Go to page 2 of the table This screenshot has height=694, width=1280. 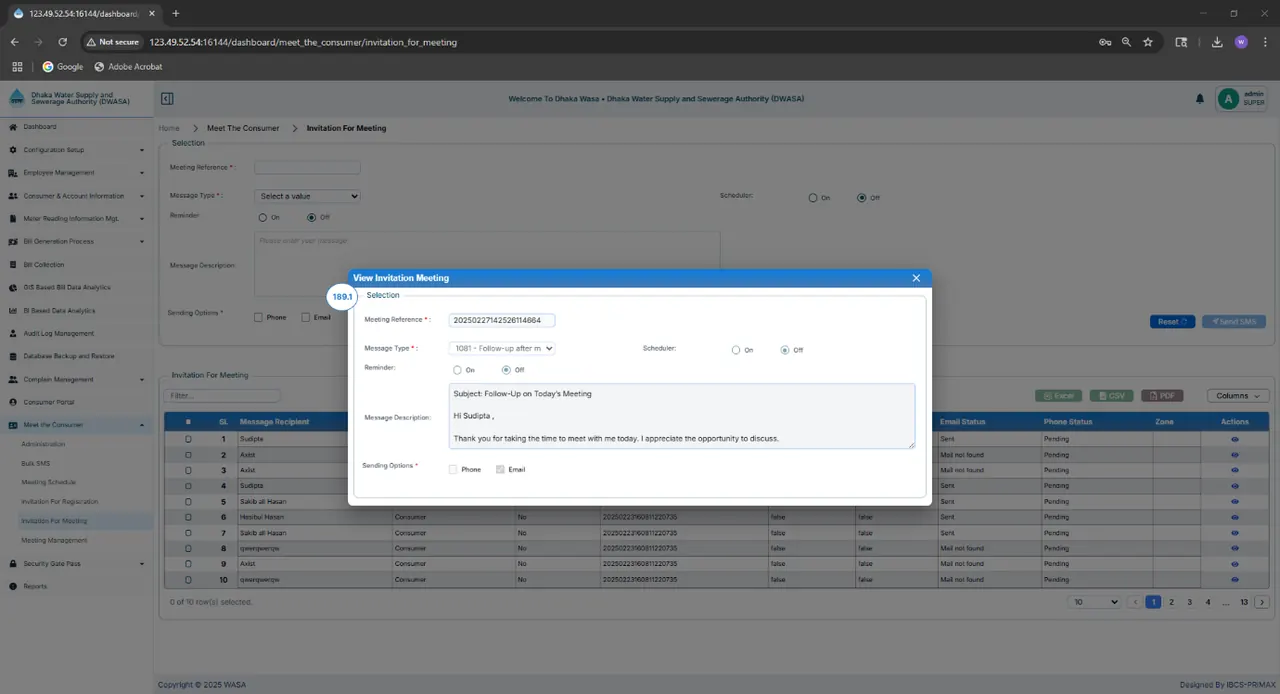click(1171, 602)
